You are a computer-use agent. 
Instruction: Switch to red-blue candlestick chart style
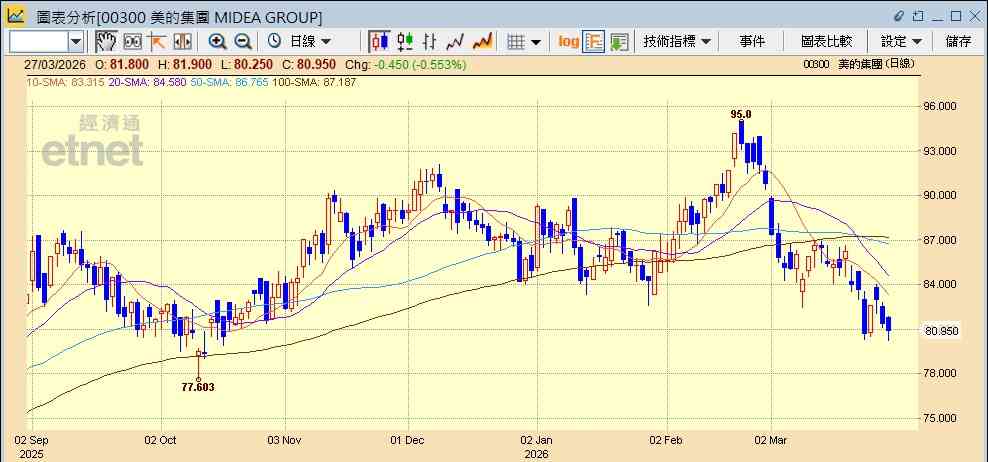pyautogui.click(x=379, y=42)
